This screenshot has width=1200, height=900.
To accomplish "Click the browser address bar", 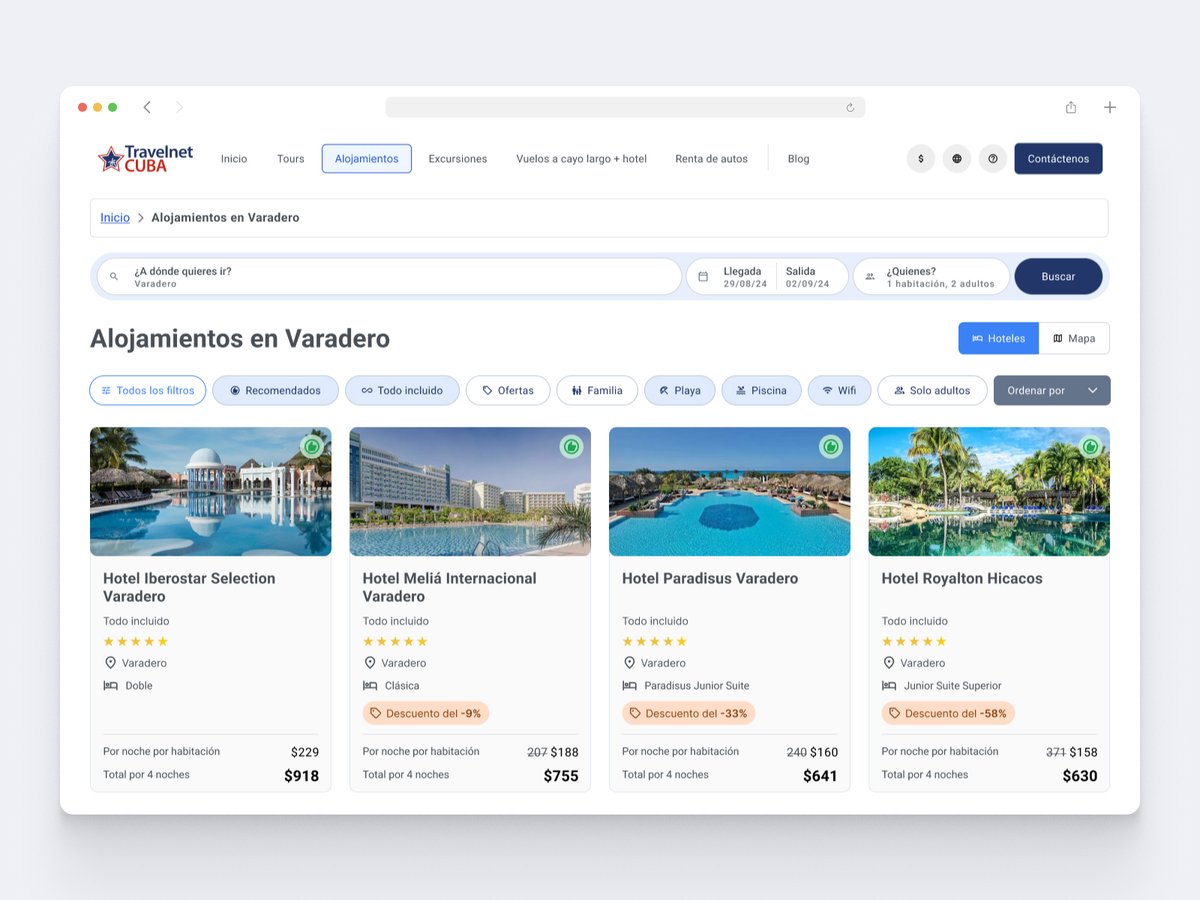I will pyautogui.click(x=625, y=107).
